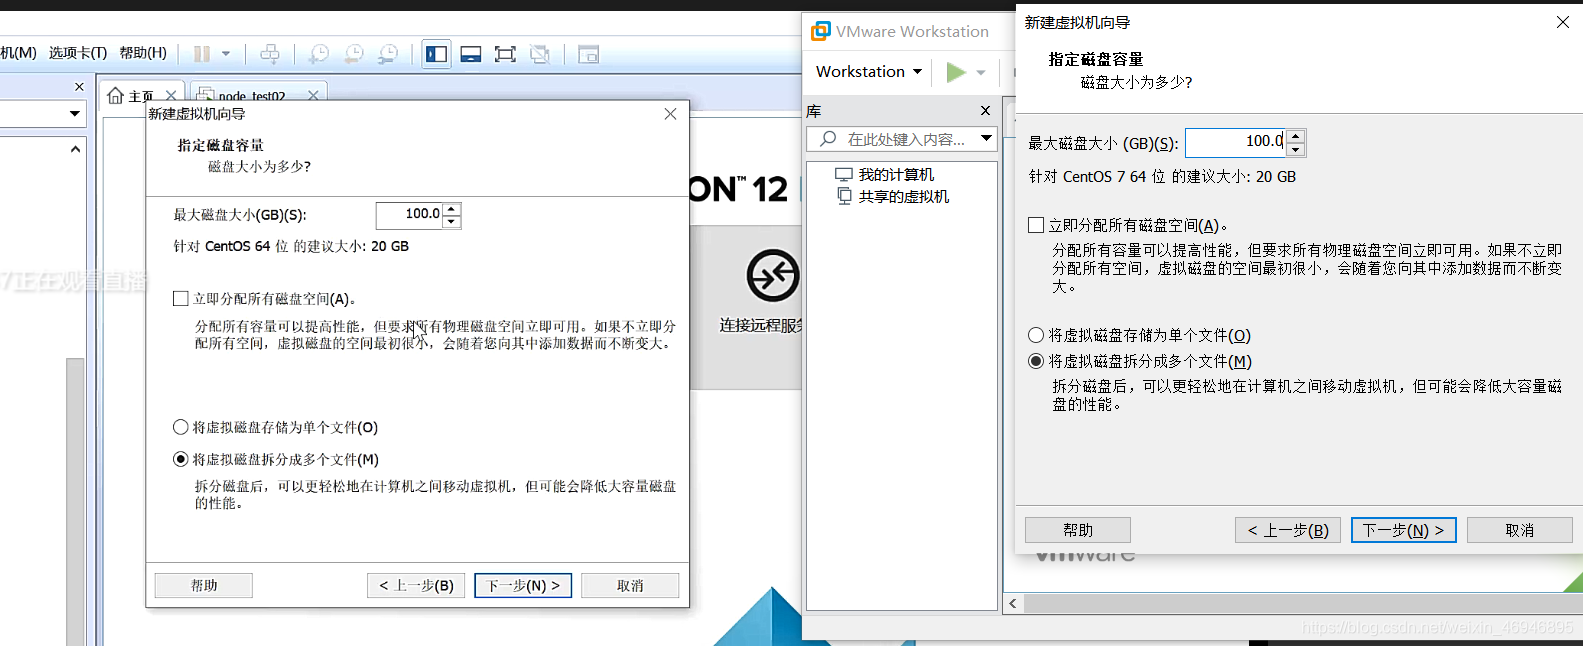The width and height of the screenshot is (1583, 646).
Task: Click 取消 in right wizard
Action: tap(1519, 530)
